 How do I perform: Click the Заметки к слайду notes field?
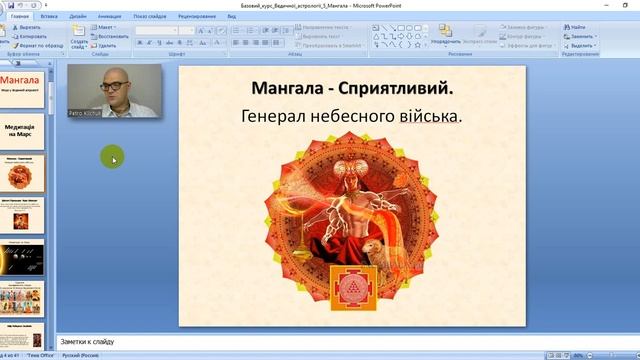347,342
